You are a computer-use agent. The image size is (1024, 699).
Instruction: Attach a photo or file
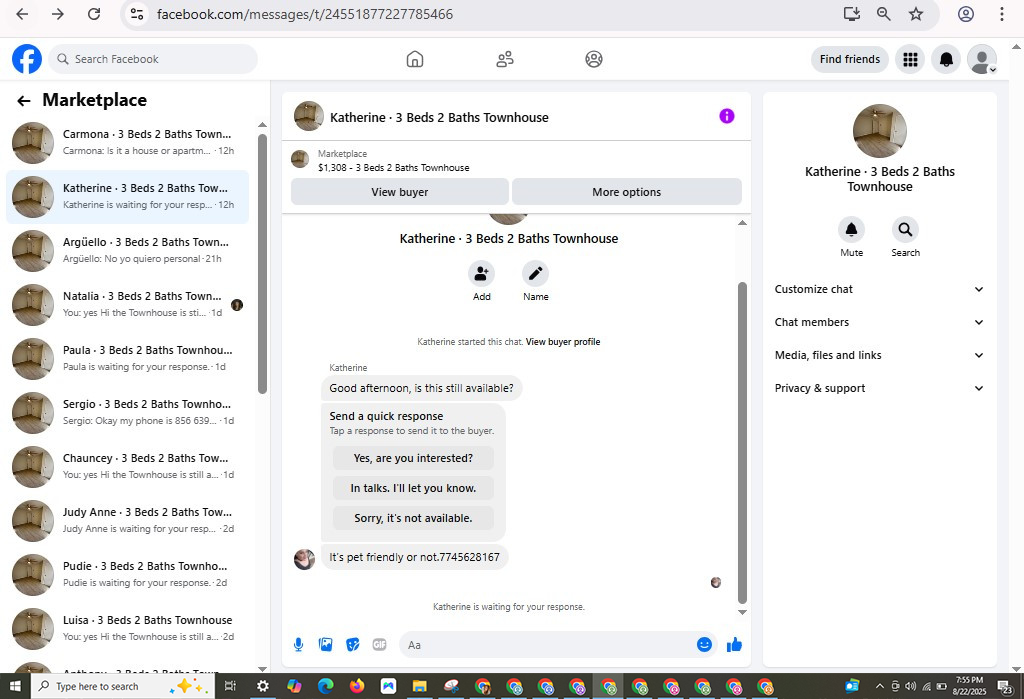click(325, 645)
